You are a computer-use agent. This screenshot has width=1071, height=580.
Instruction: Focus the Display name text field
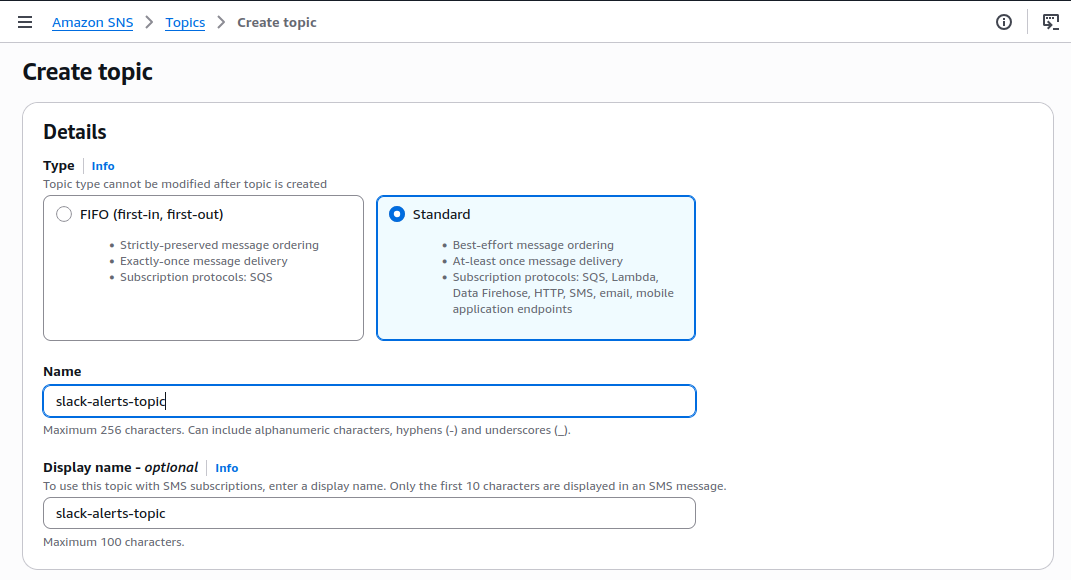(370, 513)
